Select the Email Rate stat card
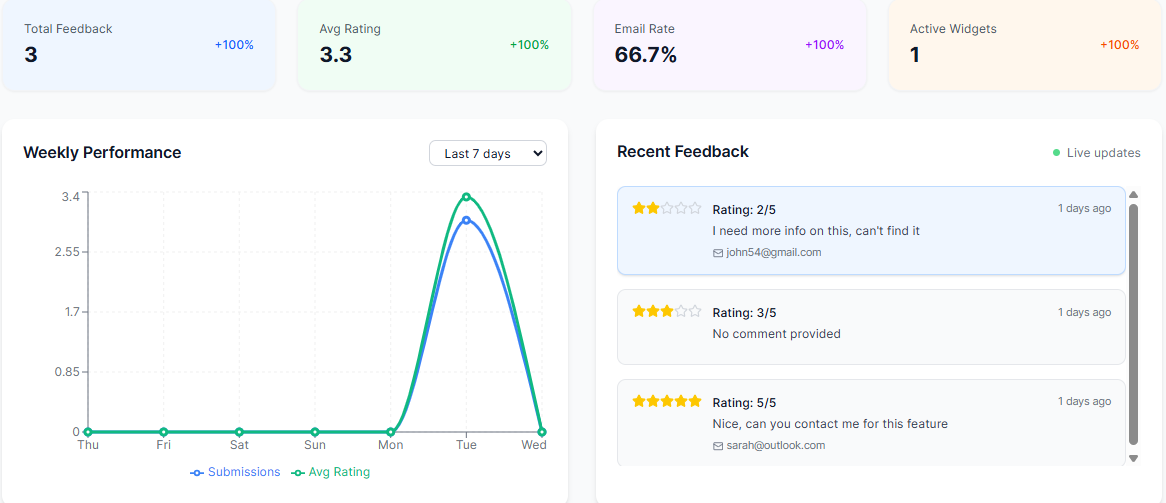Image resolution: width=1166 pixels, height=503 pixels. (729, 45)
